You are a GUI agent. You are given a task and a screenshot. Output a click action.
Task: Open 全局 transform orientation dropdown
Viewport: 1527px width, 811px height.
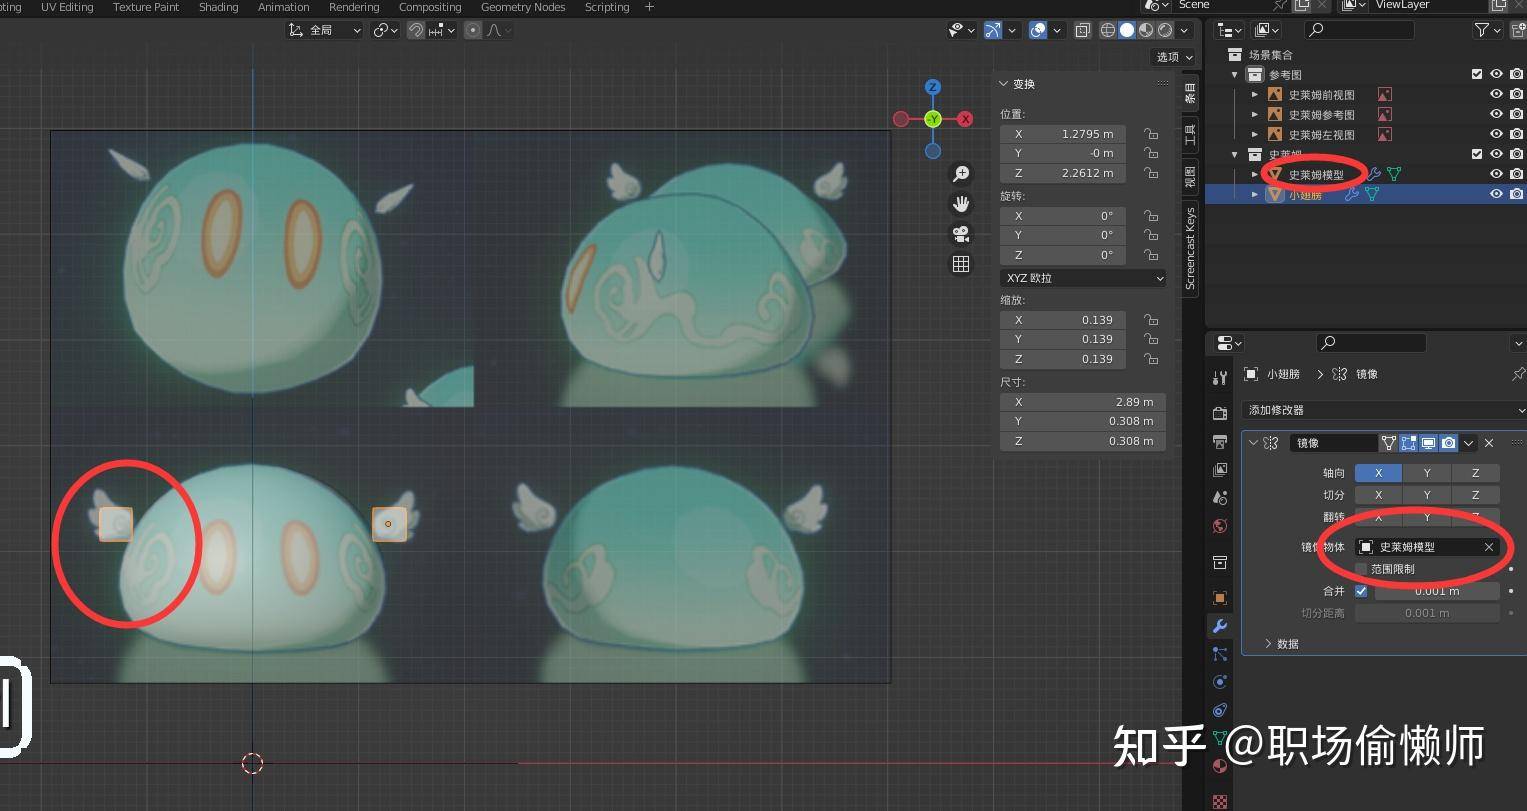point(324,30)
